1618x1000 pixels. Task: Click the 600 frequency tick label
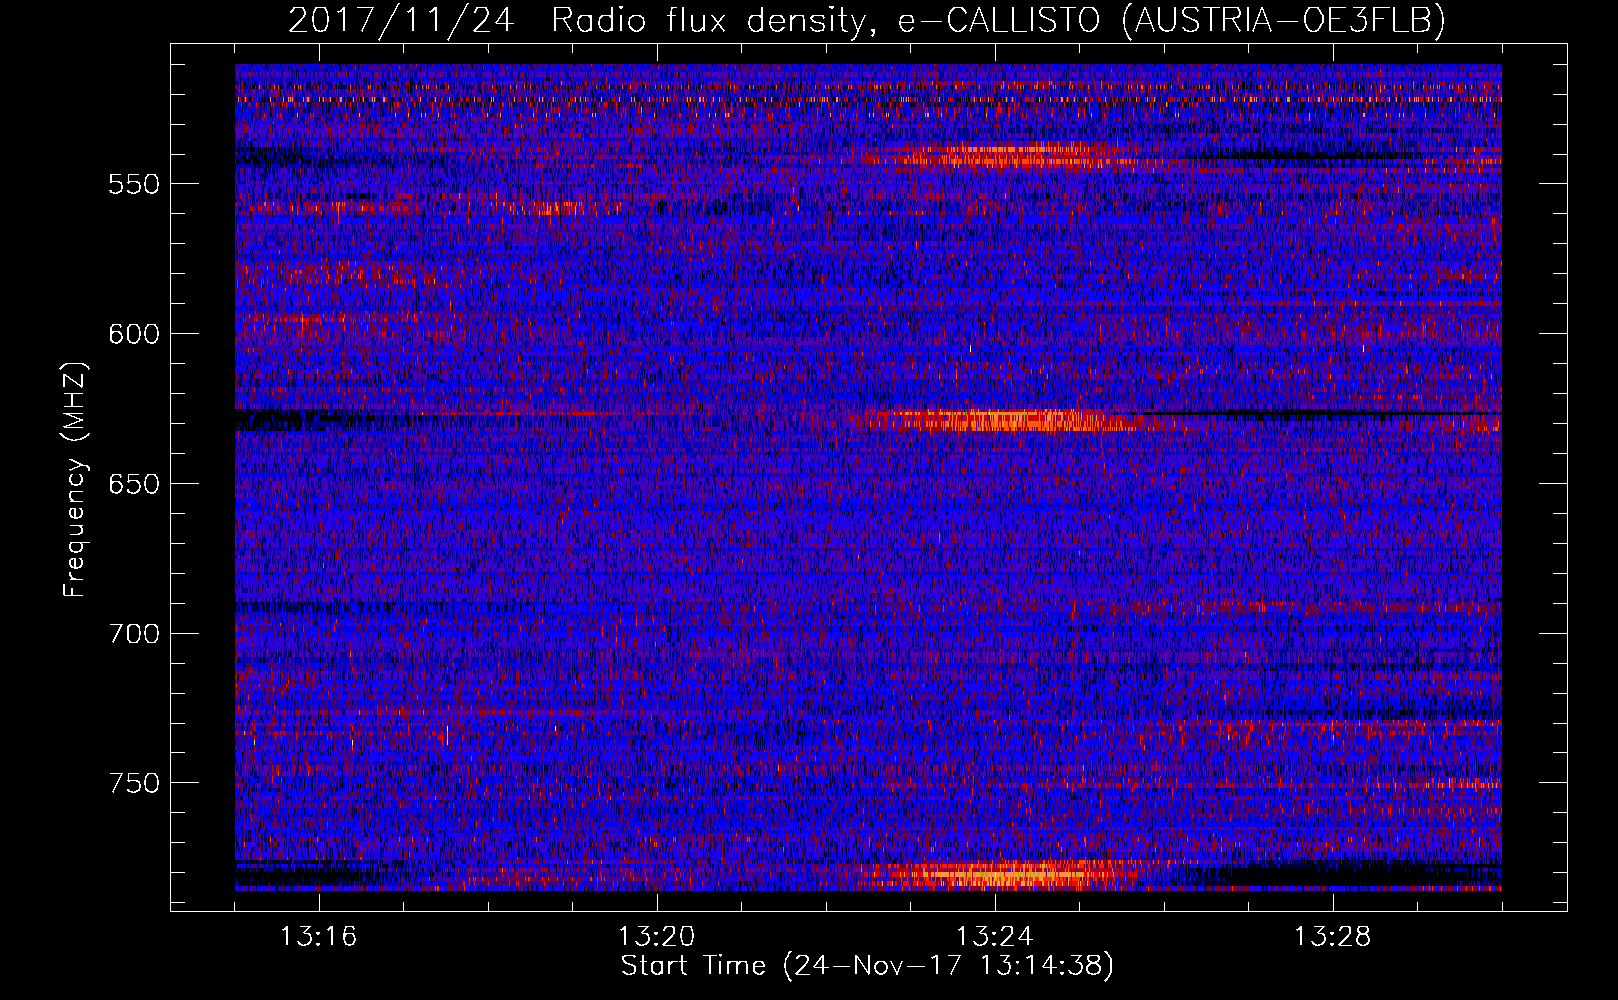click(134, 334)
